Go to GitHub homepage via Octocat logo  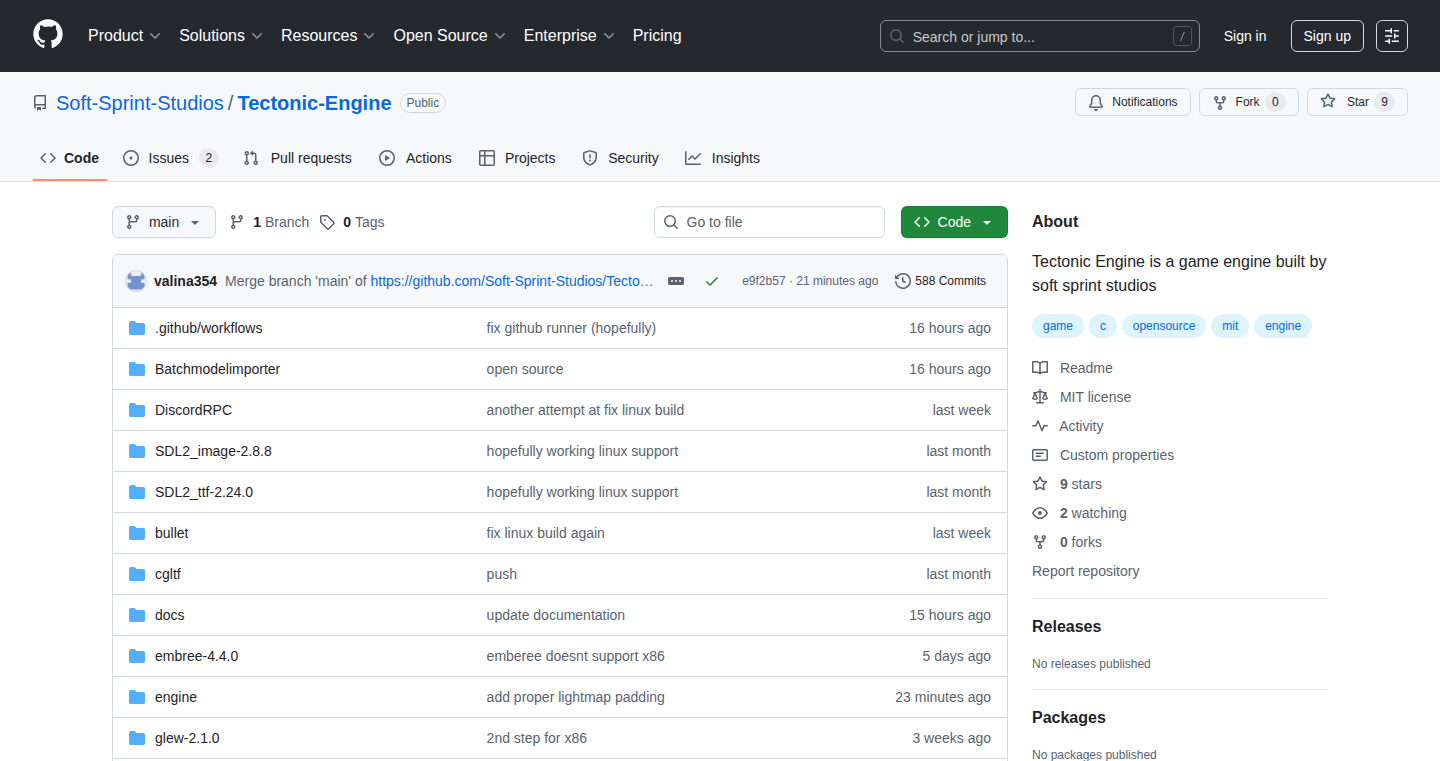pos(48,35)
